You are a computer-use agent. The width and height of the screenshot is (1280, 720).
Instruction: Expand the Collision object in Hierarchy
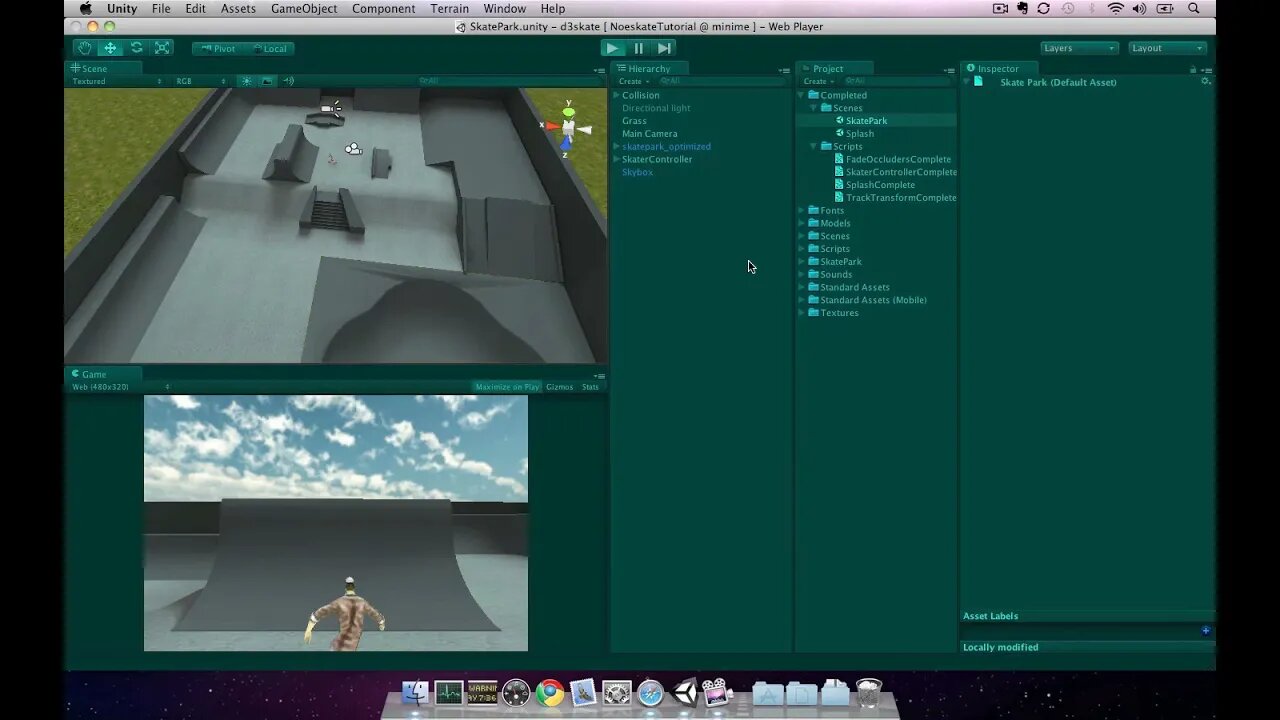click(616, 95)
